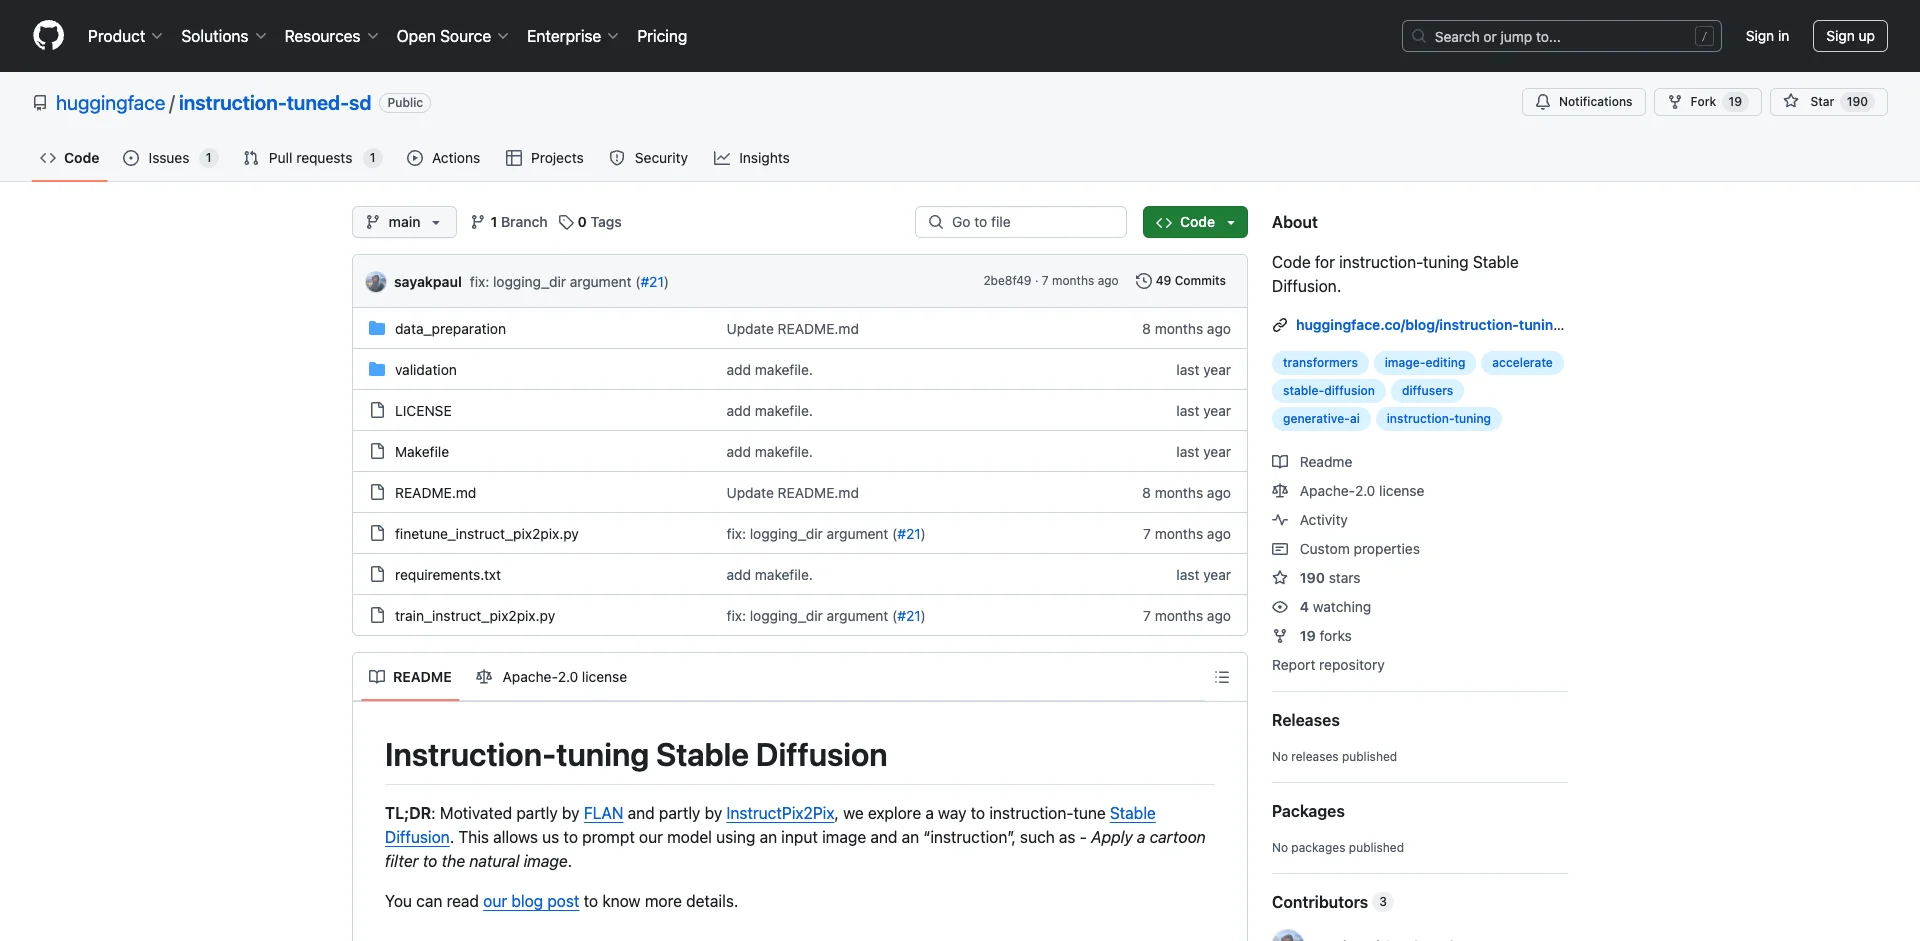Open the 'our blog post' link
Screen dimensions: 1920x941
pos(531,901)
